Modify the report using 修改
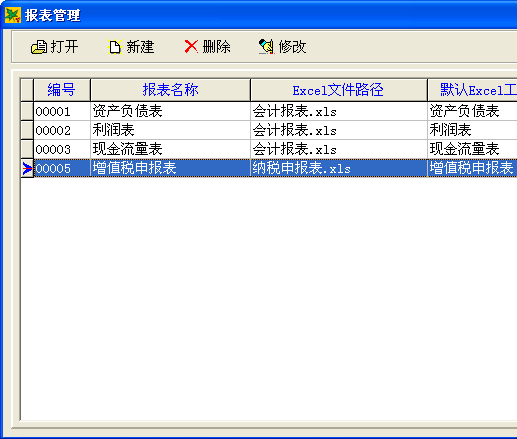517x439 pixels. coord(283,47)
